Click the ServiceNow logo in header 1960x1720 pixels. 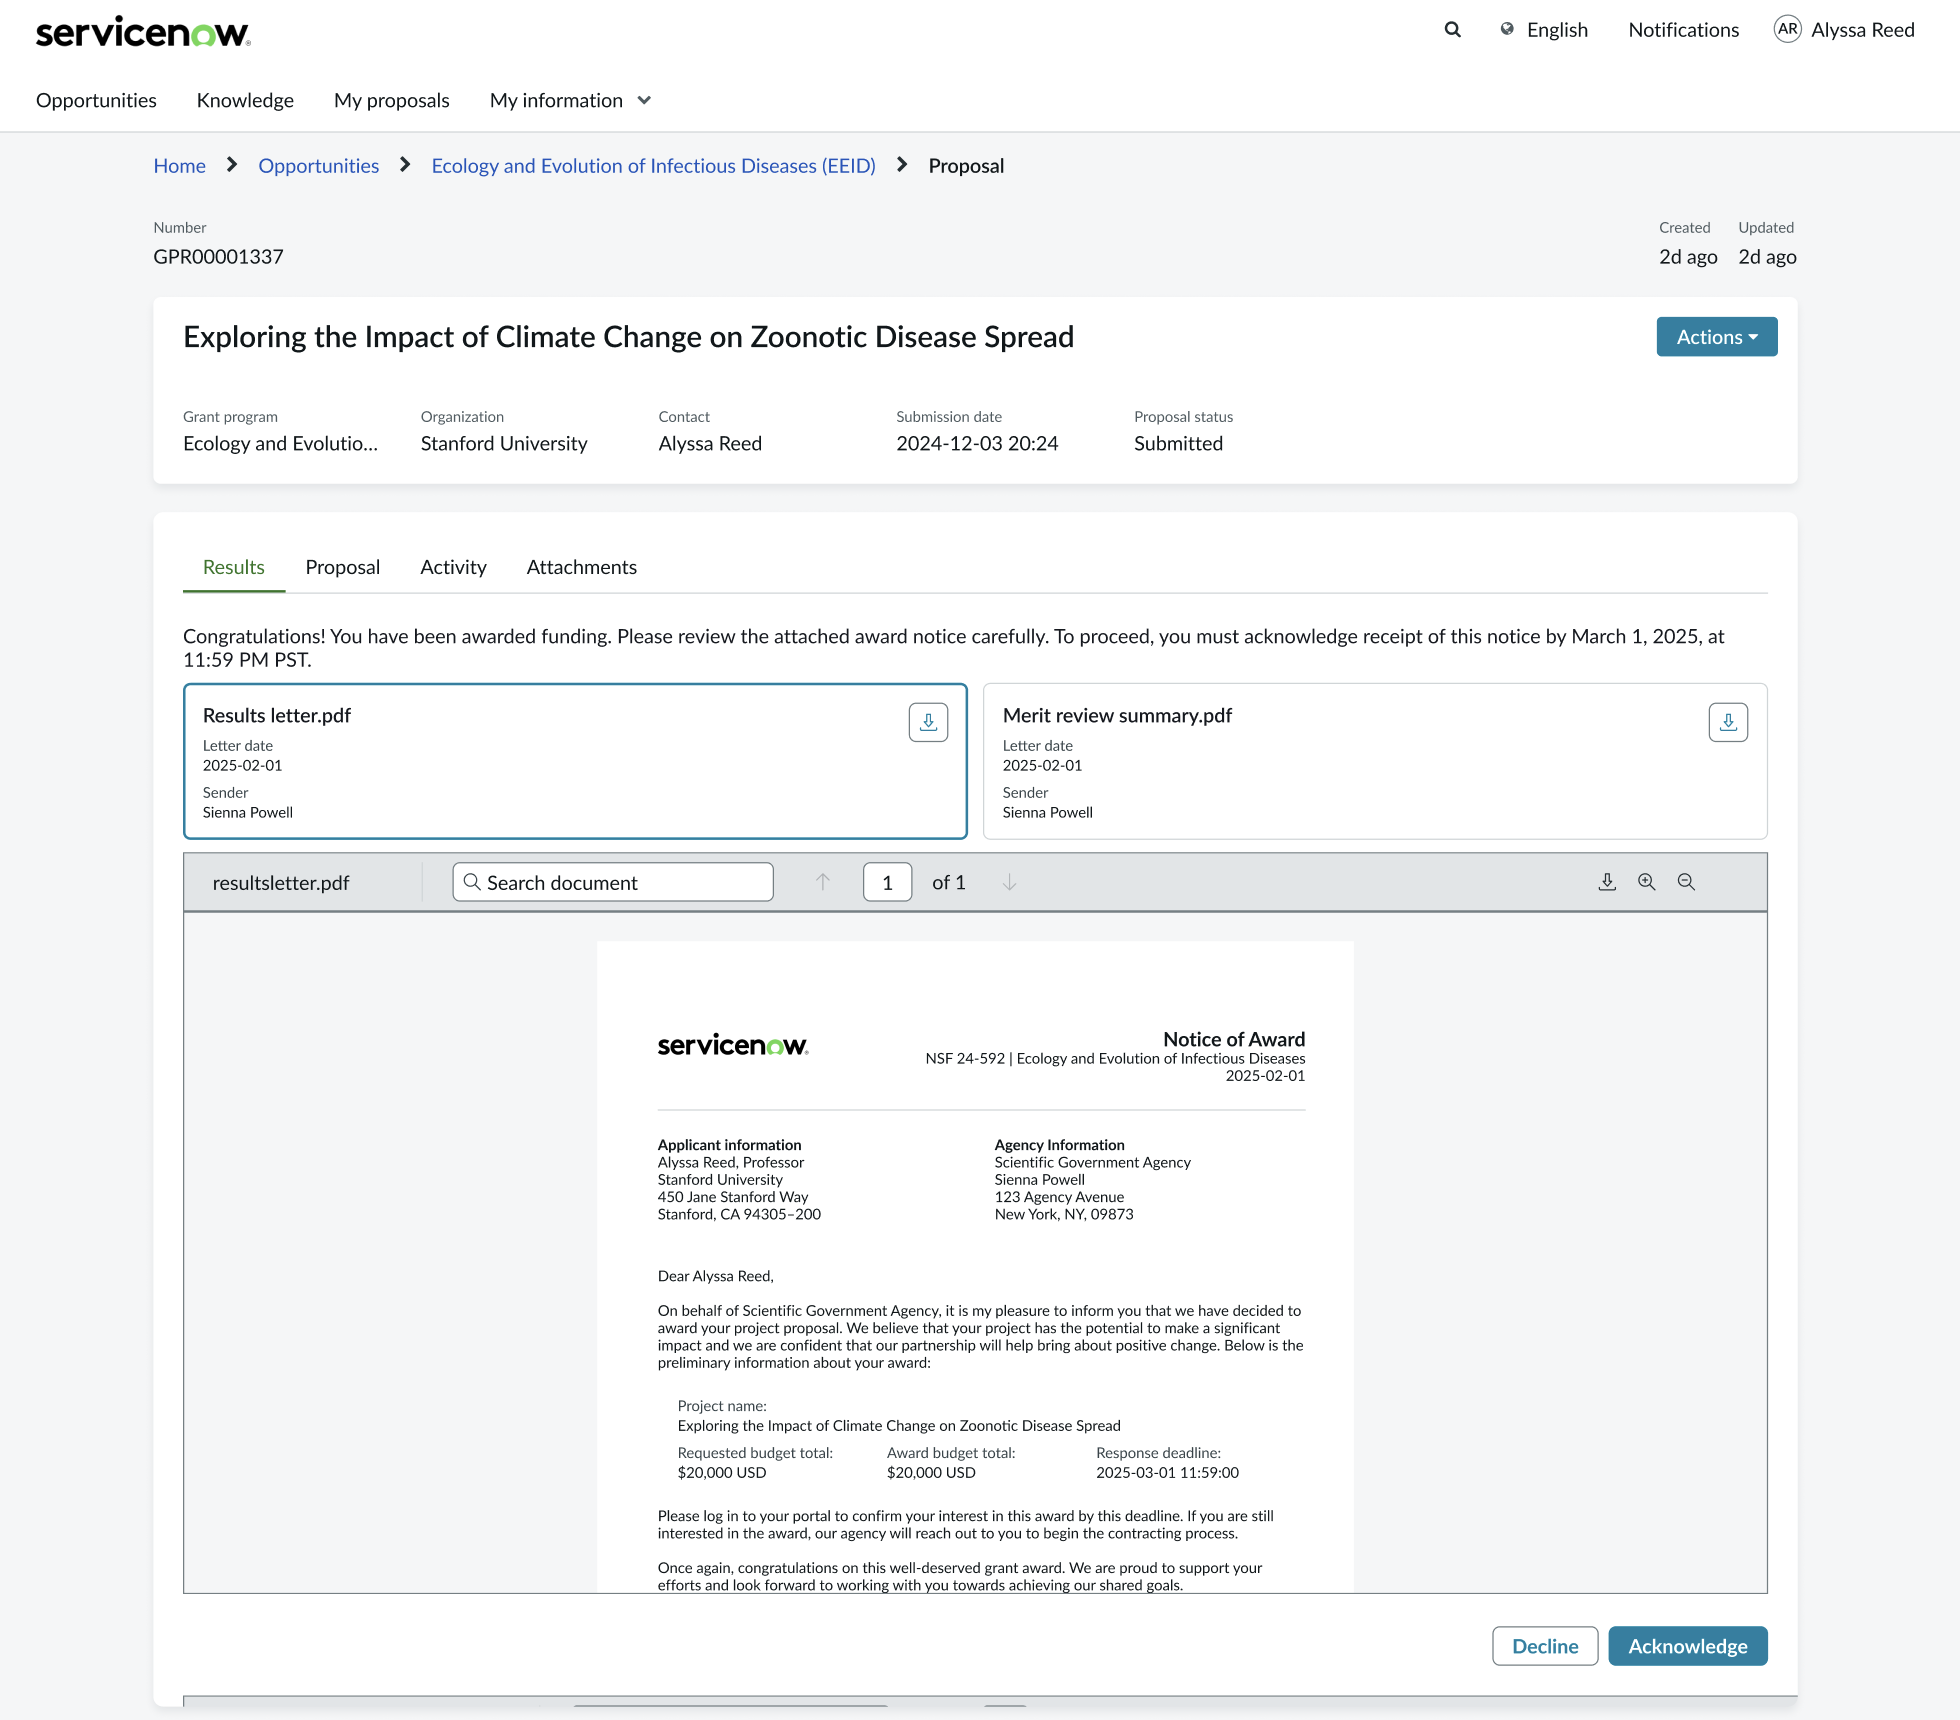point(143,32)
